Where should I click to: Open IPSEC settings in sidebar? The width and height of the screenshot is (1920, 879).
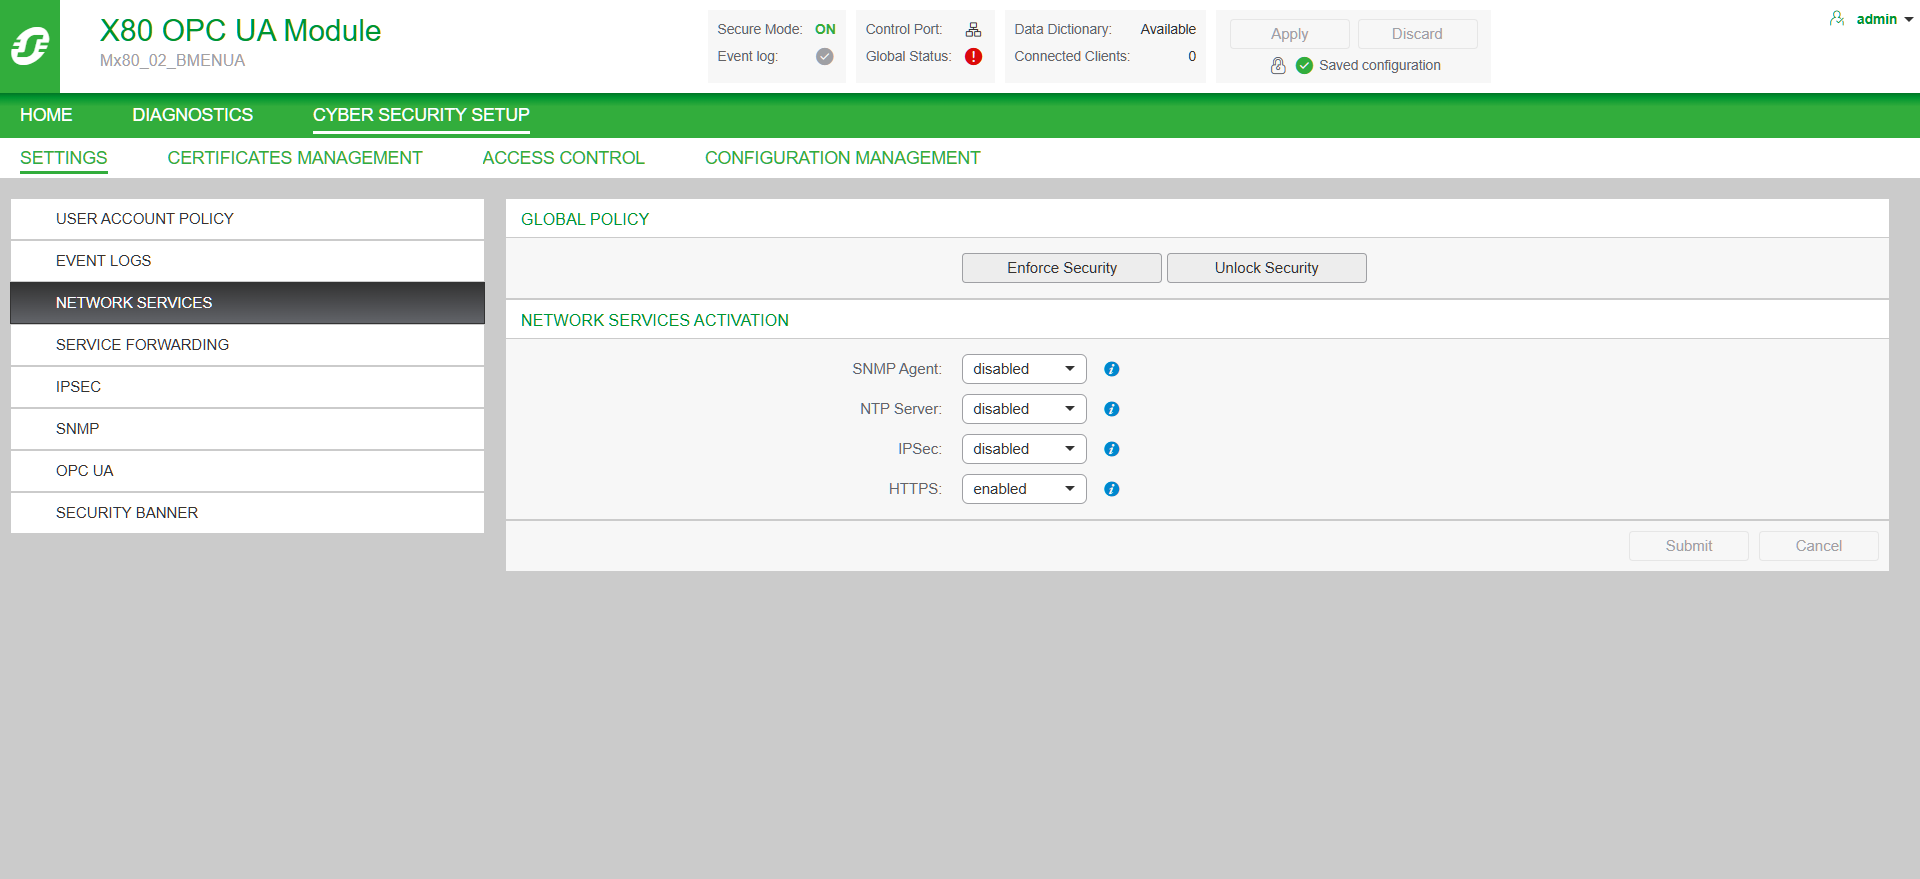[247, 387]
